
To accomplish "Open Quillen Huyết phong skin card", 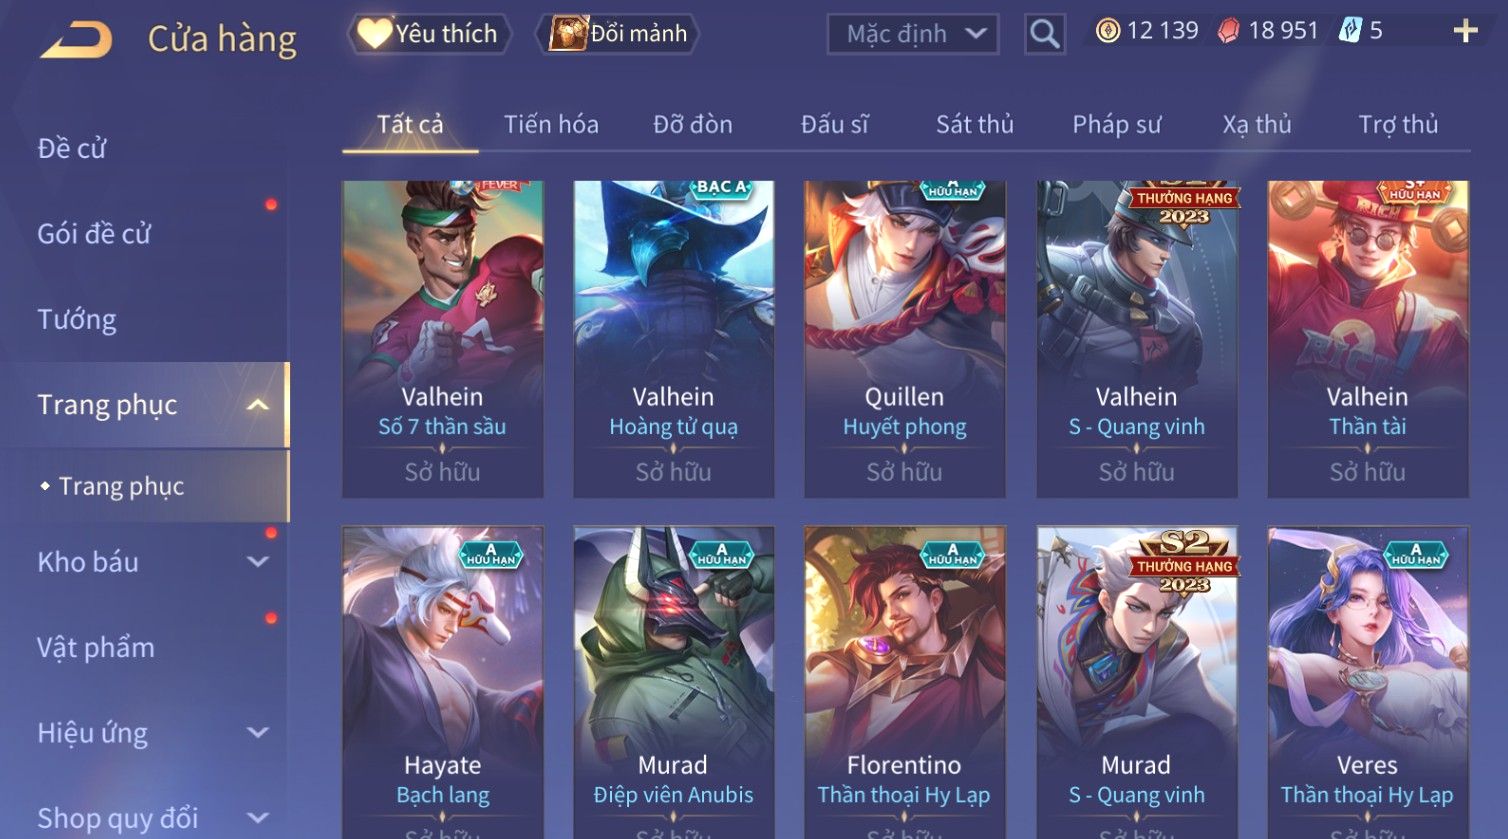I will (x=904, y=339).
